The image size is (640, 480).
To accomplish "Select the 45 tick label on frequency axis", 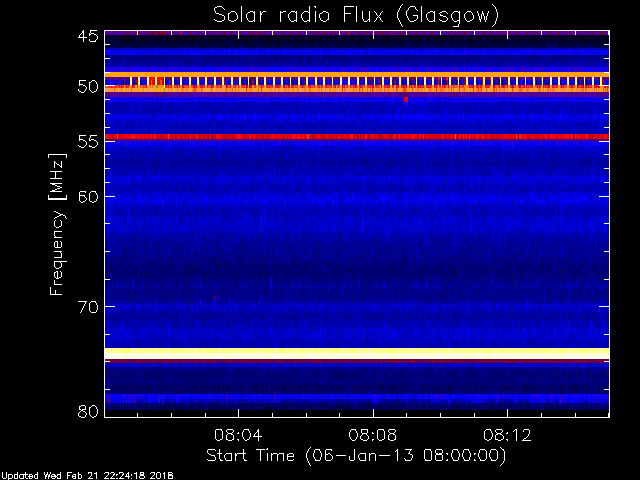I will (87, 37).
